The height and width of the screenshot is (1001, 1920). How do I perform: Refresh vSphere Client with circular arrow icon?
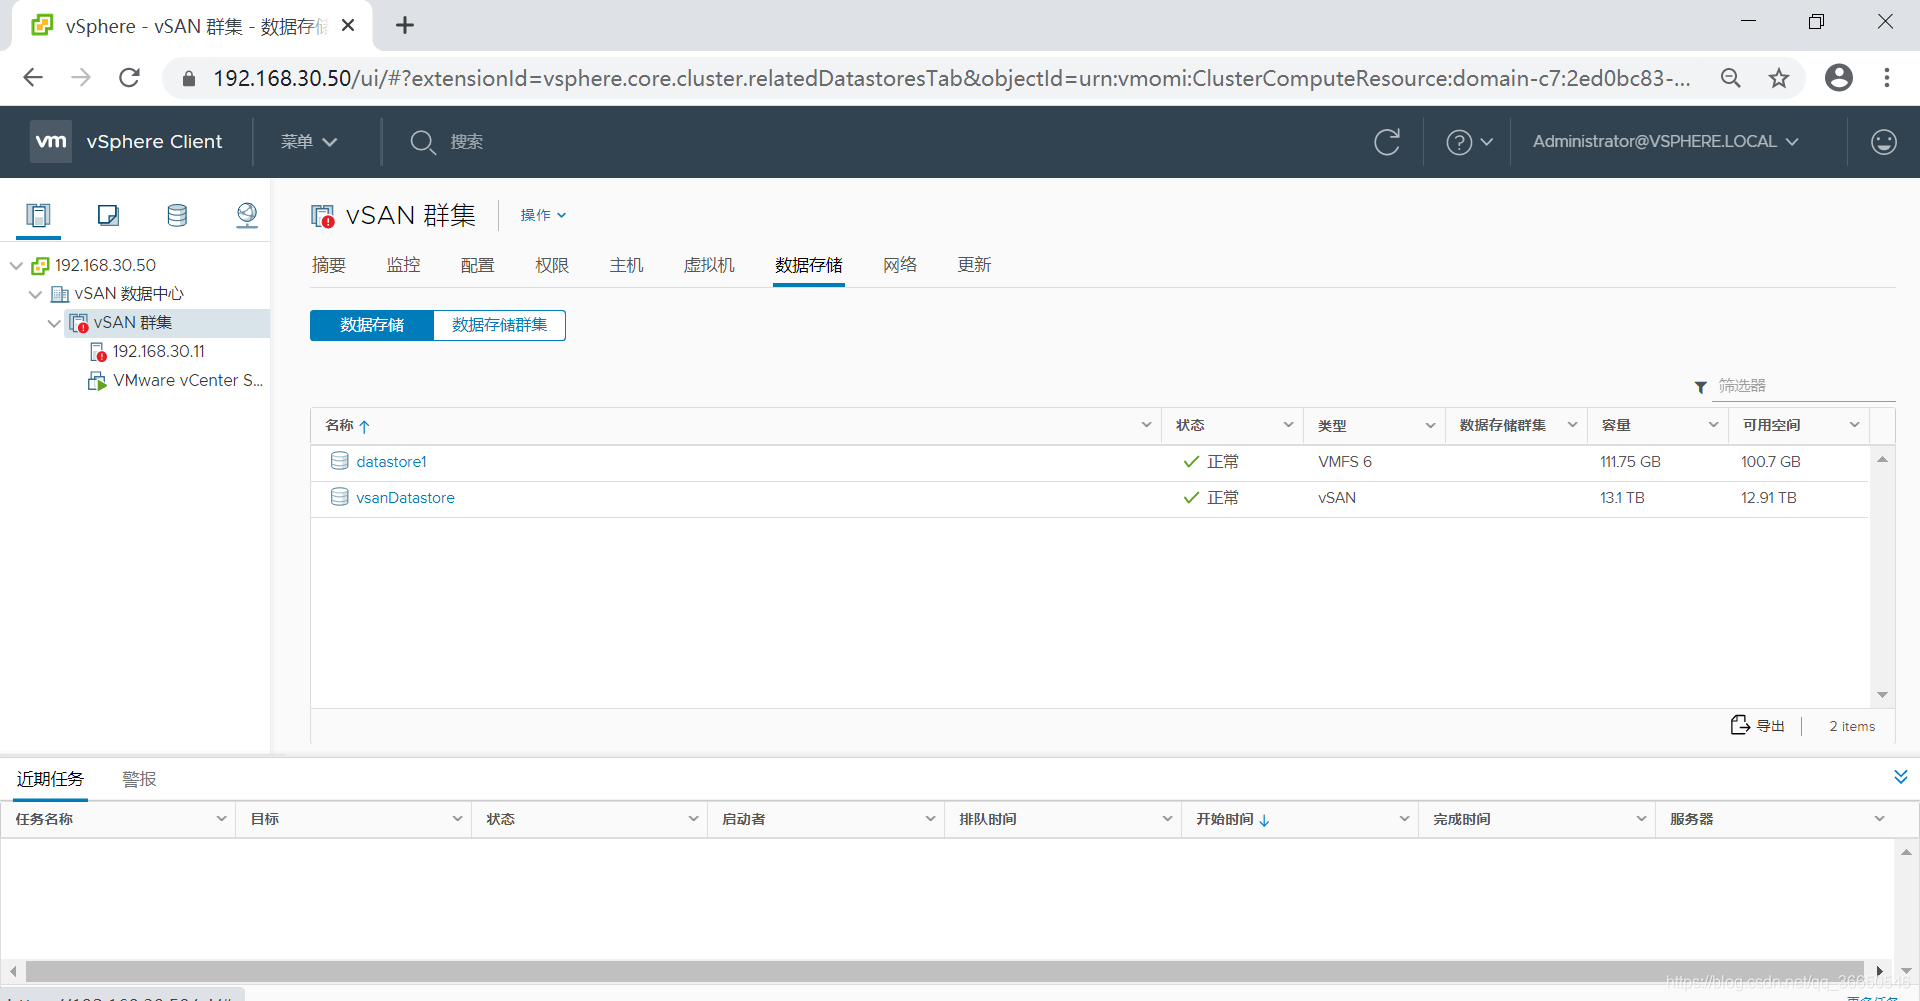(1387, 142)
